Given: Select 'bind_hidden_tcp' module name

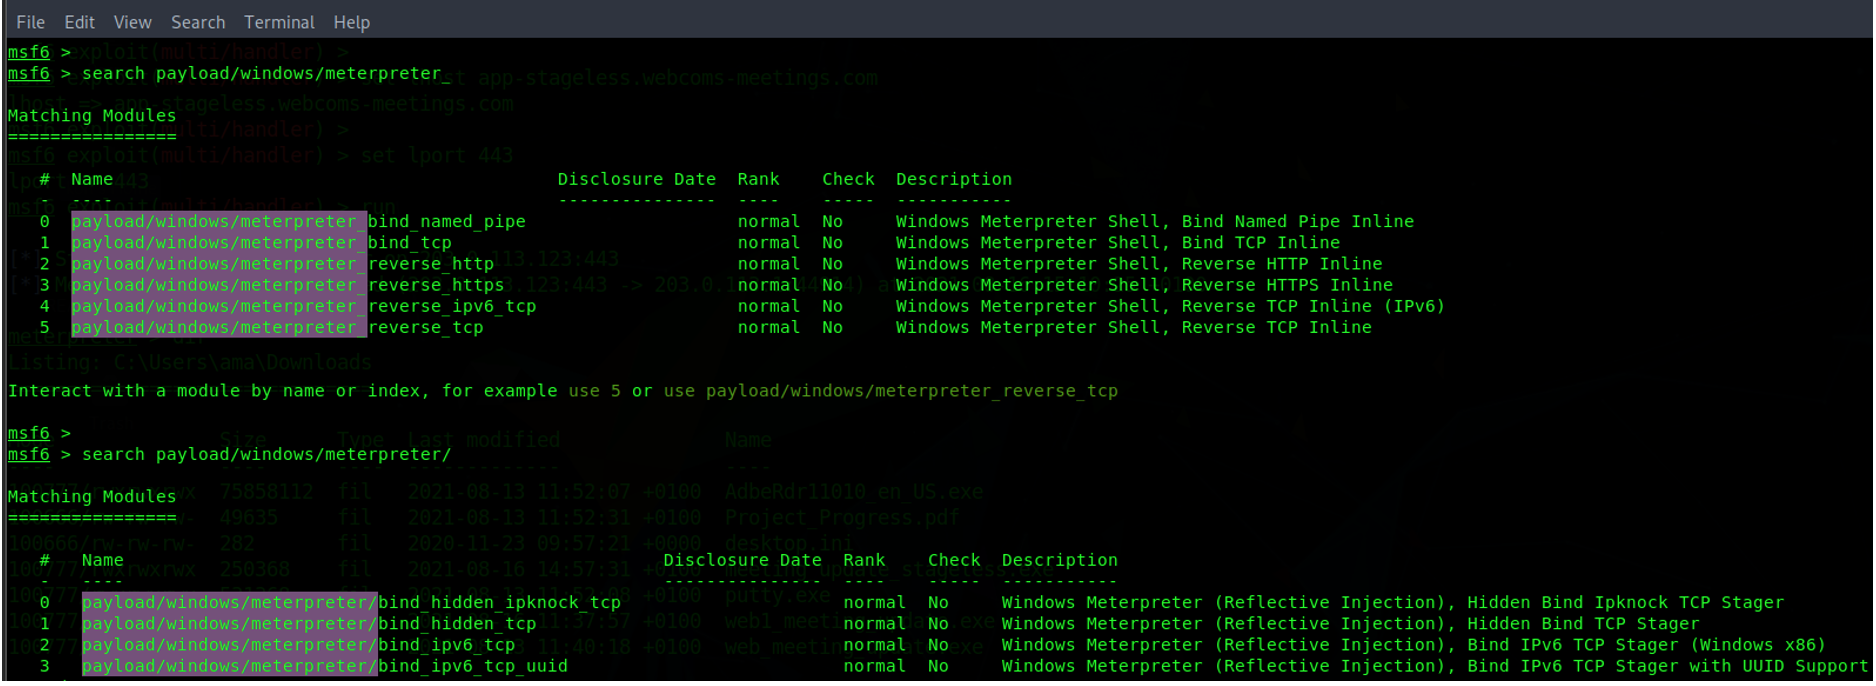Looking at the screenshot, I should pos(458,624).
